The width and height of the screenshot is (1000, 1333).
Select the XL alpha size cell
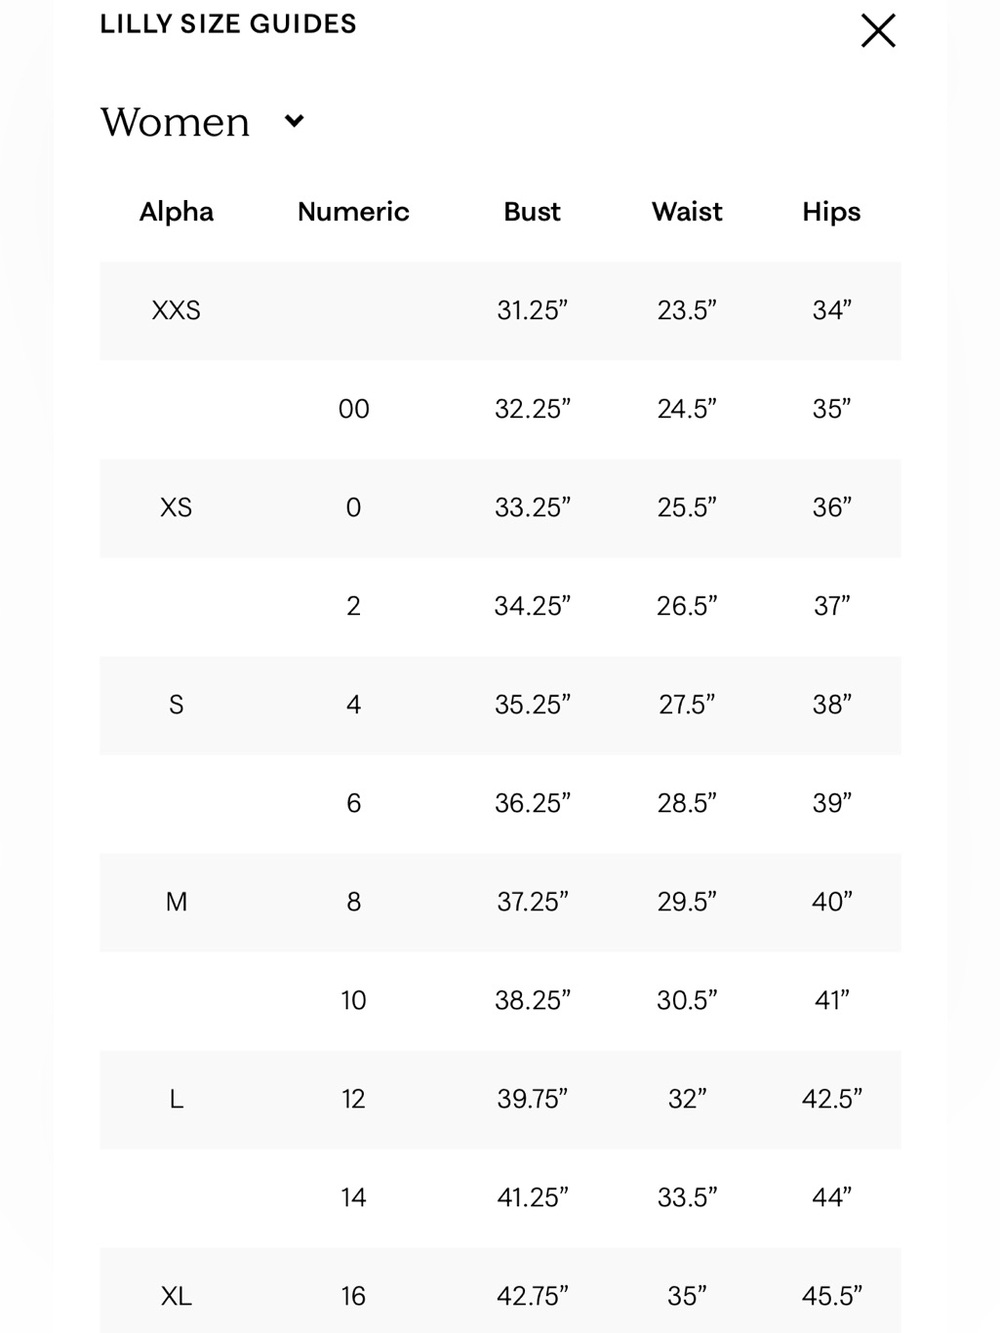[176, 1296]
